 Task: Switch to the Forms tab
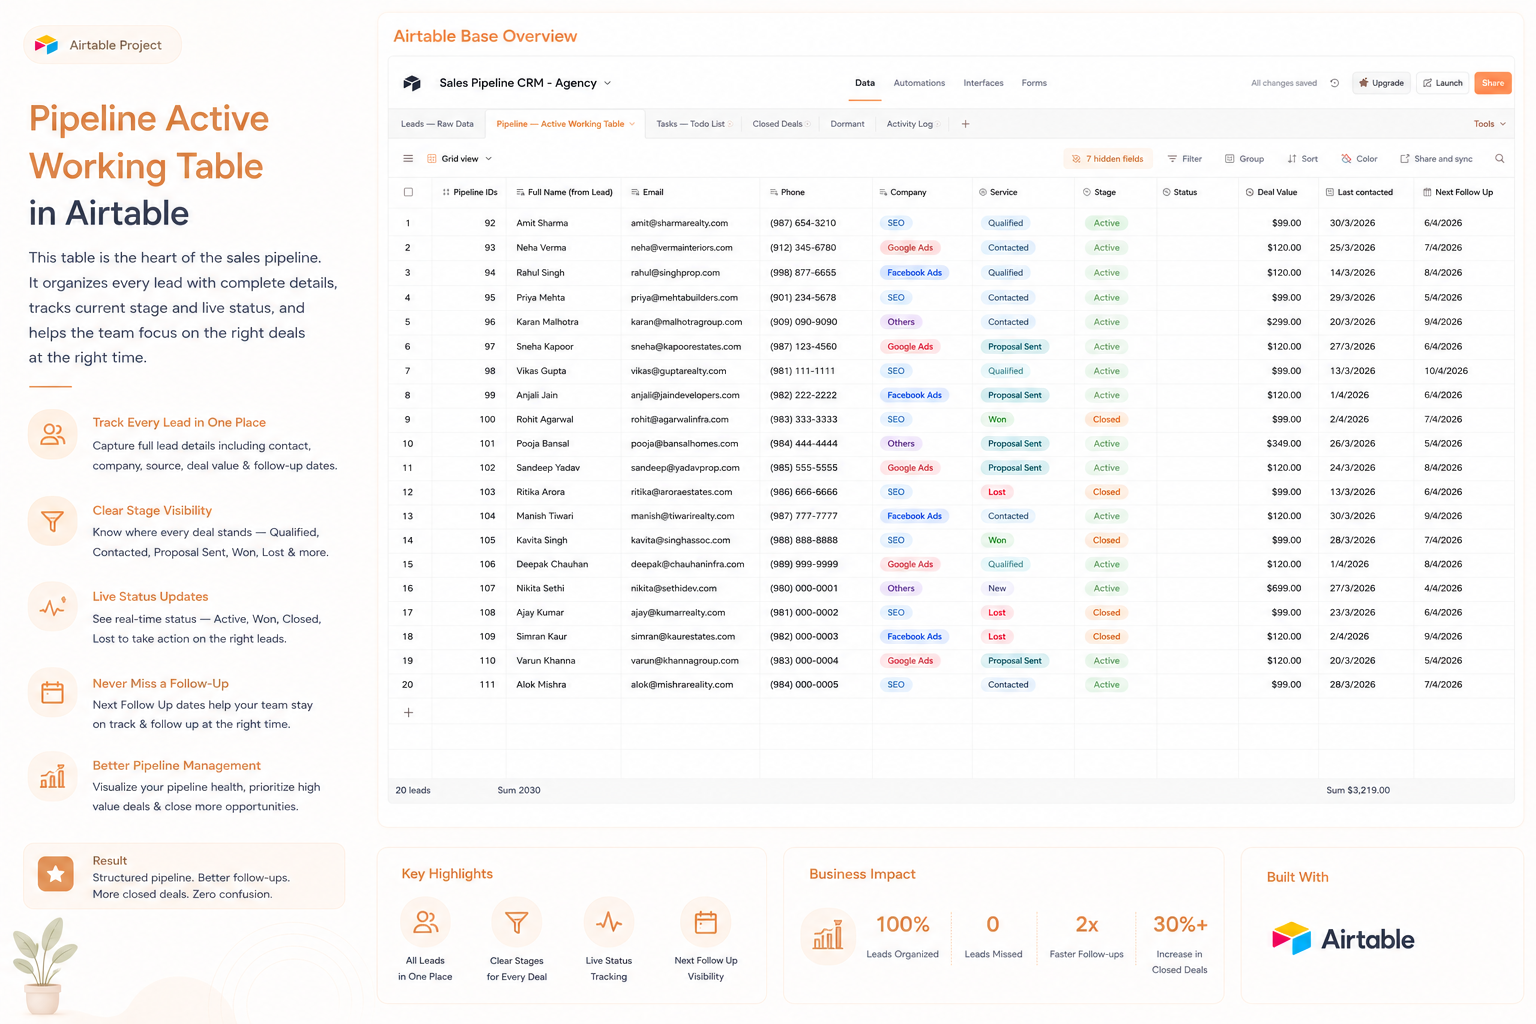tap(1034, 83)
